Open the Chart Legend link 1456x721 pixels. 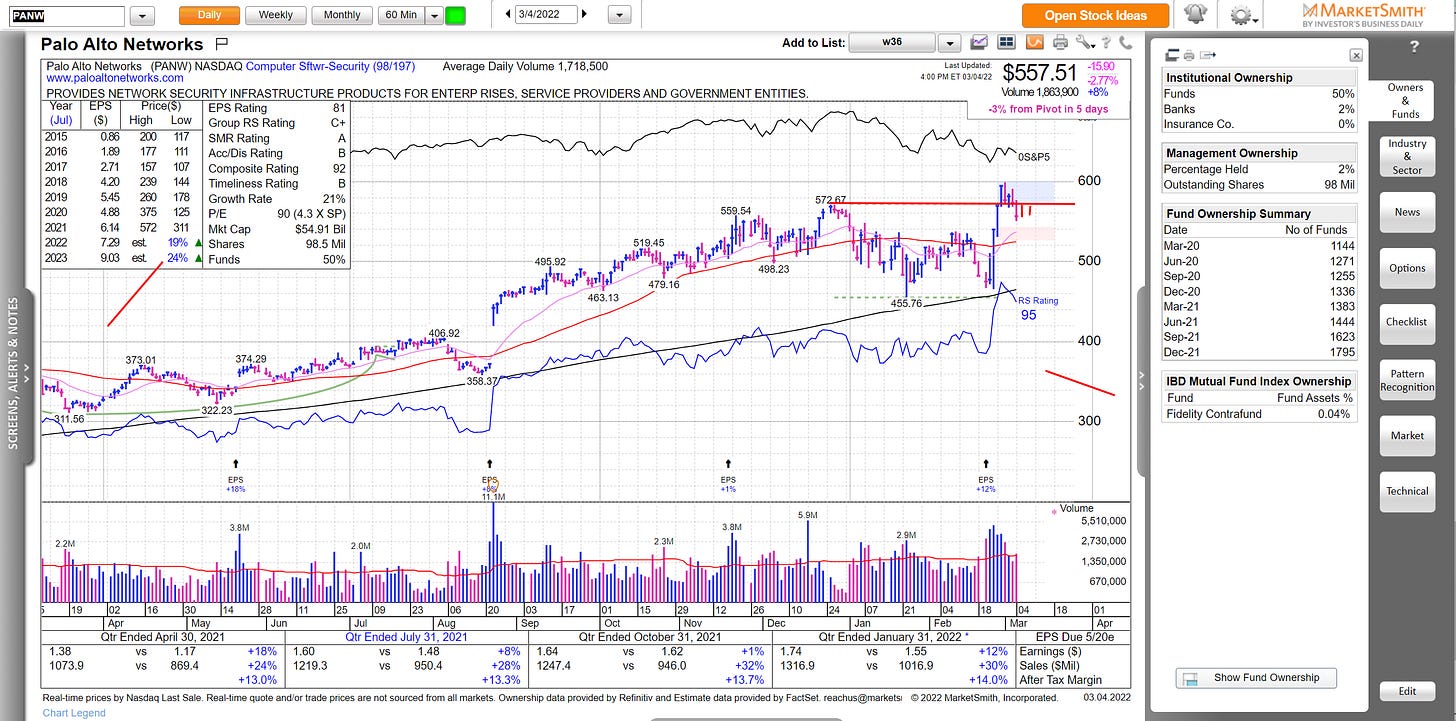73,713
